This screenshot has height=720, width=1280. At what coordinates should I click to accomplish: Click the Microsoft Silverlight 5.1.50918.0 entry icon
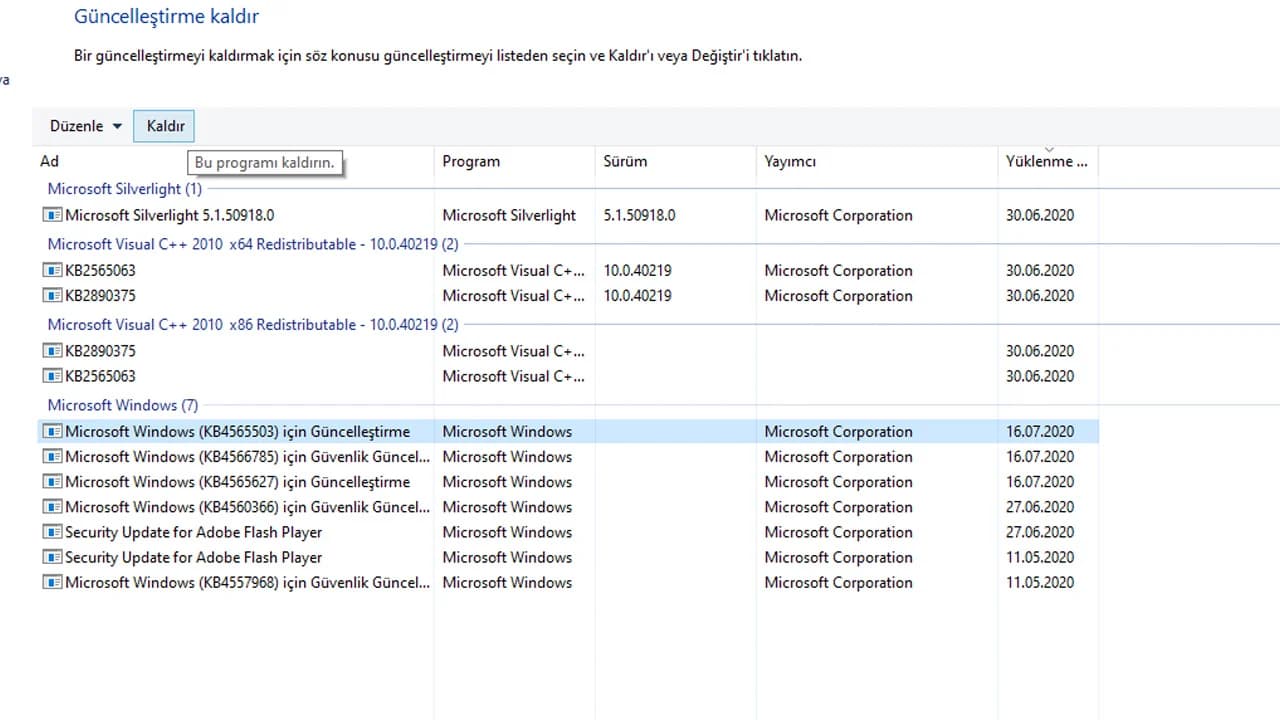point(52,215)
